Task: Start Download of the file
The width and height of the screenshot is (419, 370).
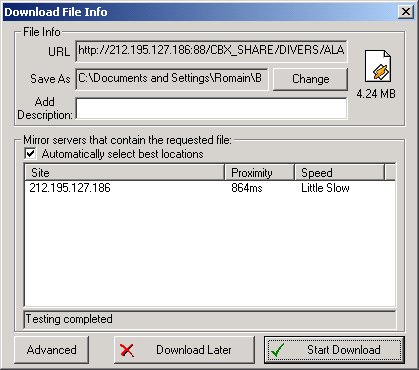Action: coord(334,350)
